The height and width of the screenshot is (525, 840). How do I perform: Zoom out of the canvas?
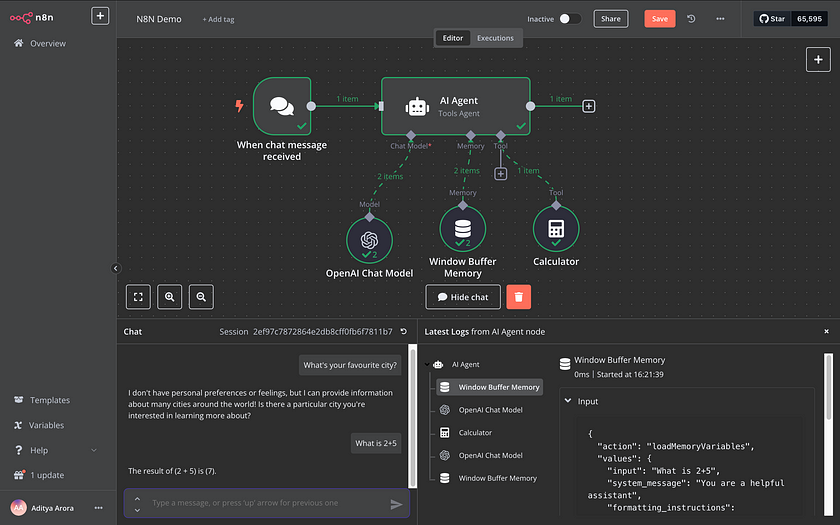click(x=201, y=297)
